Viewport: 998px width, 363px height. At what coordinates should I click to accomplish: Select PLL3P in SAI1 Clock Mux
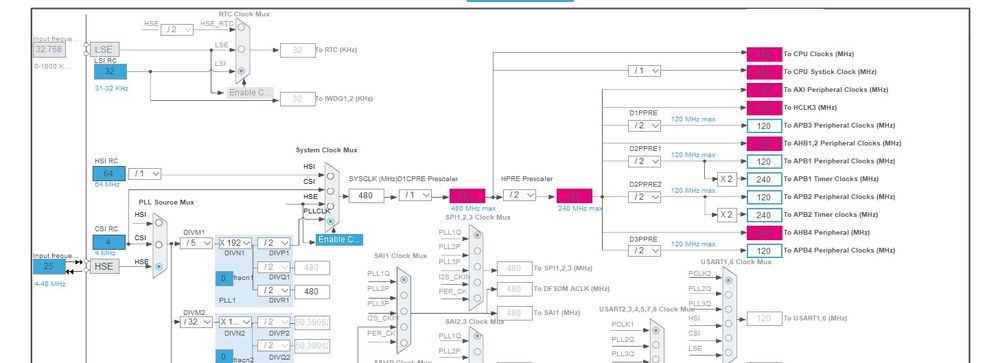click(404, 311)
